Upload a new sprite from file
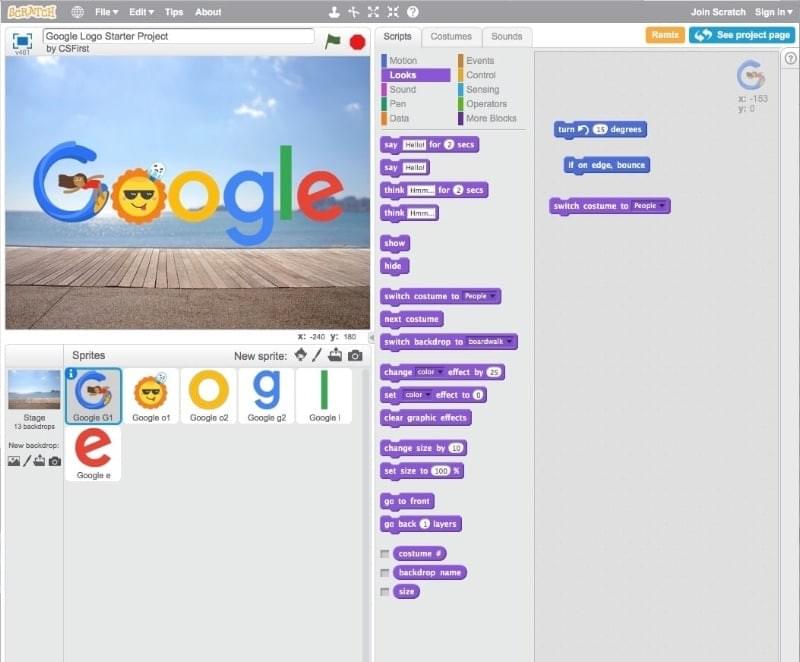Screen dimensions: 800x662 (x=335, y=355)
